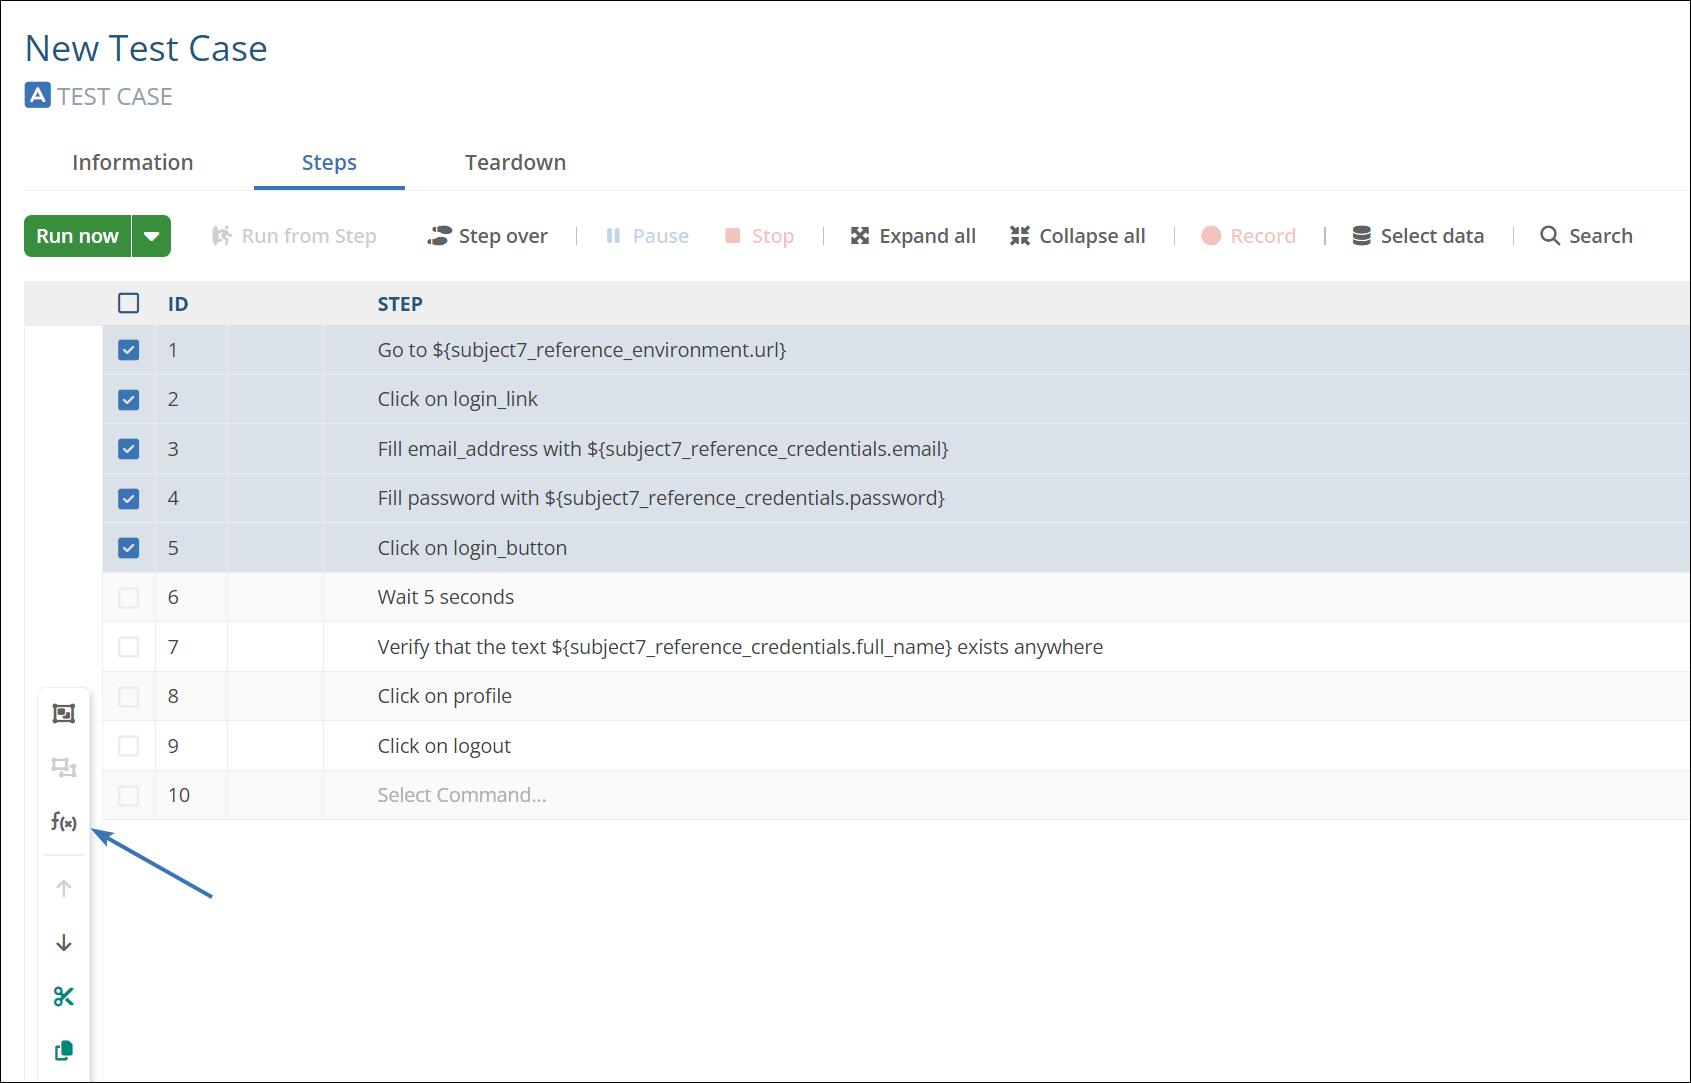Switch to the Information tab
The image size is (1691, 1083).
click(133, 163)
